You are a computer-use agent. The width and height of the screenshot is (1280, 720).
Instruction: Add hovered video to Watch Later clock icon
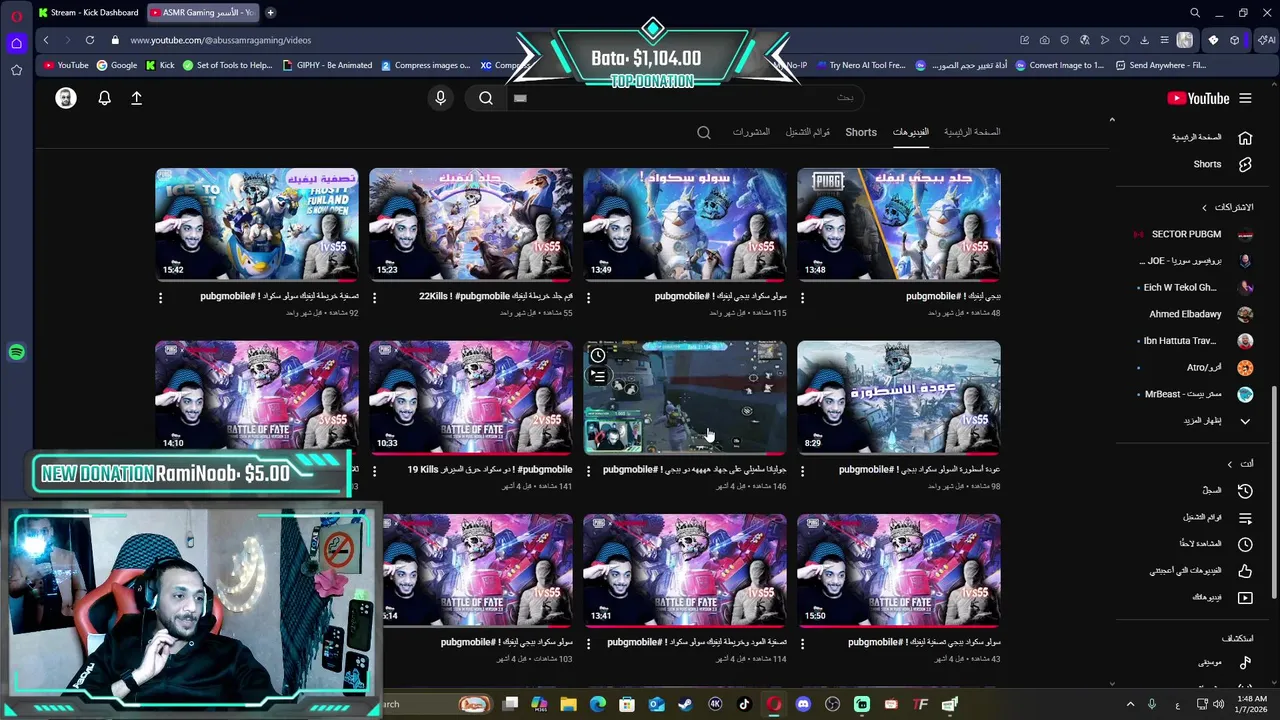click(598, 355)
